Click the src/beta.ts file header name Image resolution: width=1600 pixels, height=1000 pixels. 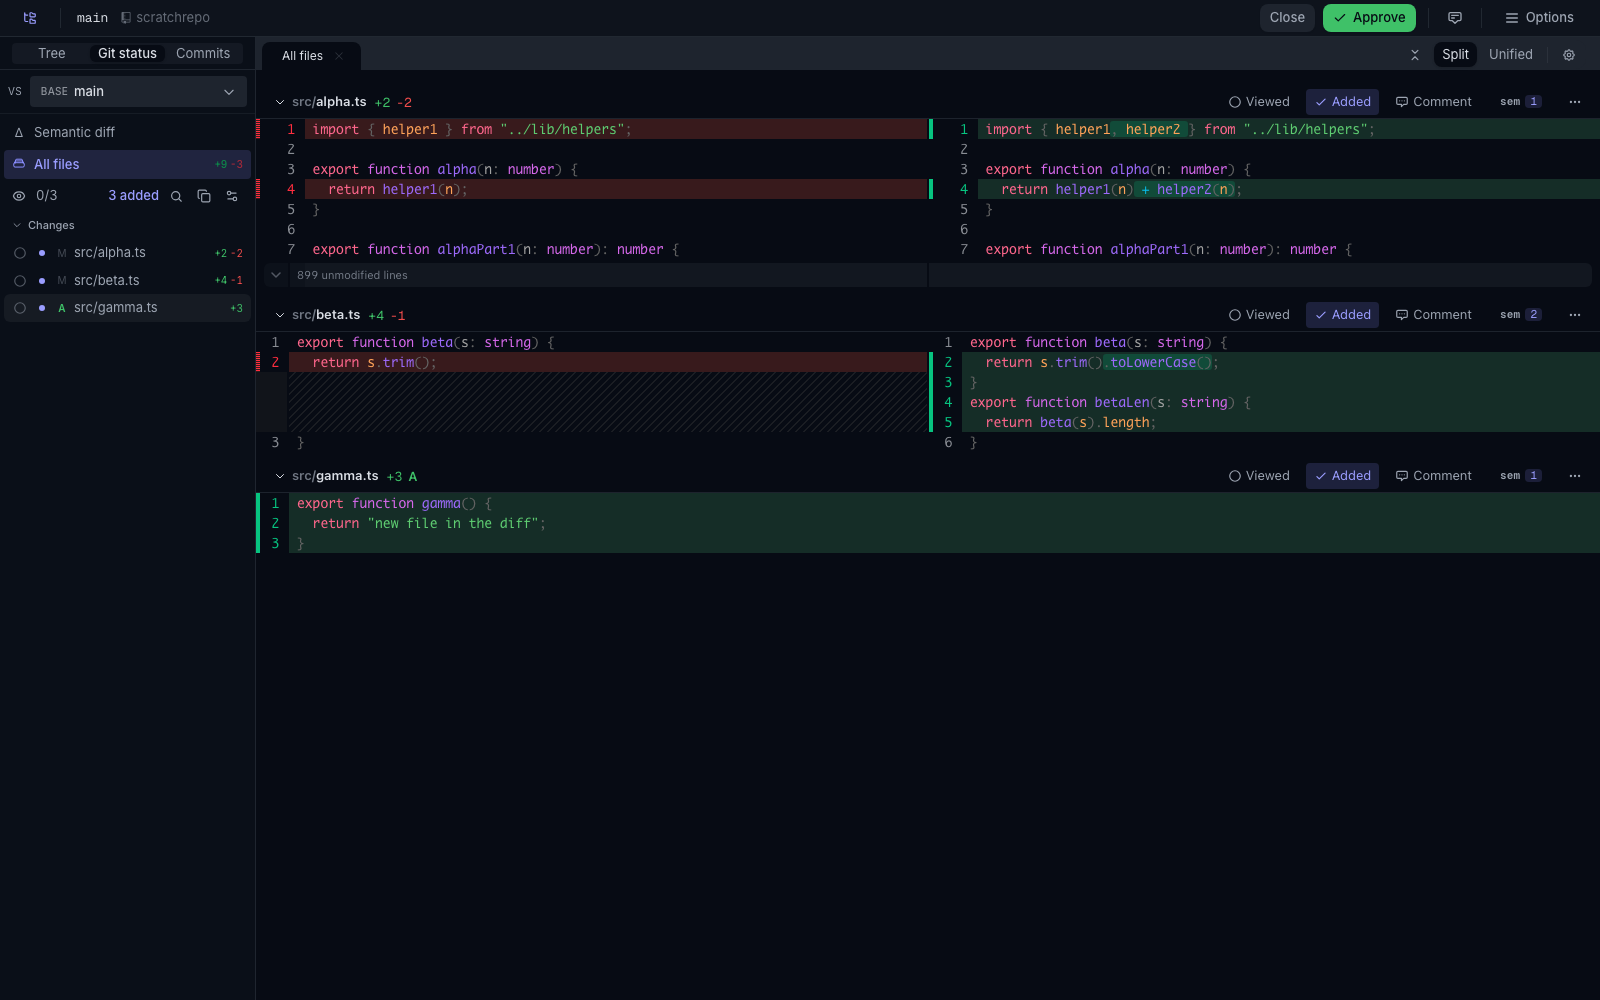326,315
